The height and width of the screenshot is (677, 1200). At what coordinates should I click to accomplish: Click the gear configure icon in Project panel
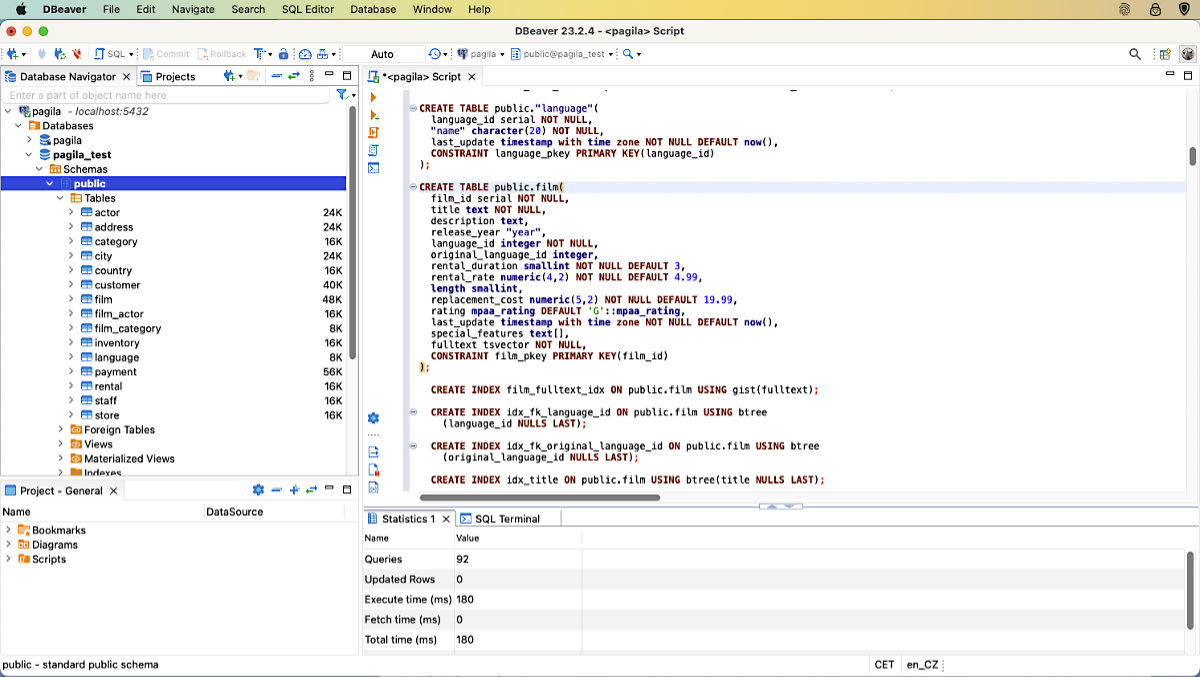pyautogui.click(x=258, y=490)
